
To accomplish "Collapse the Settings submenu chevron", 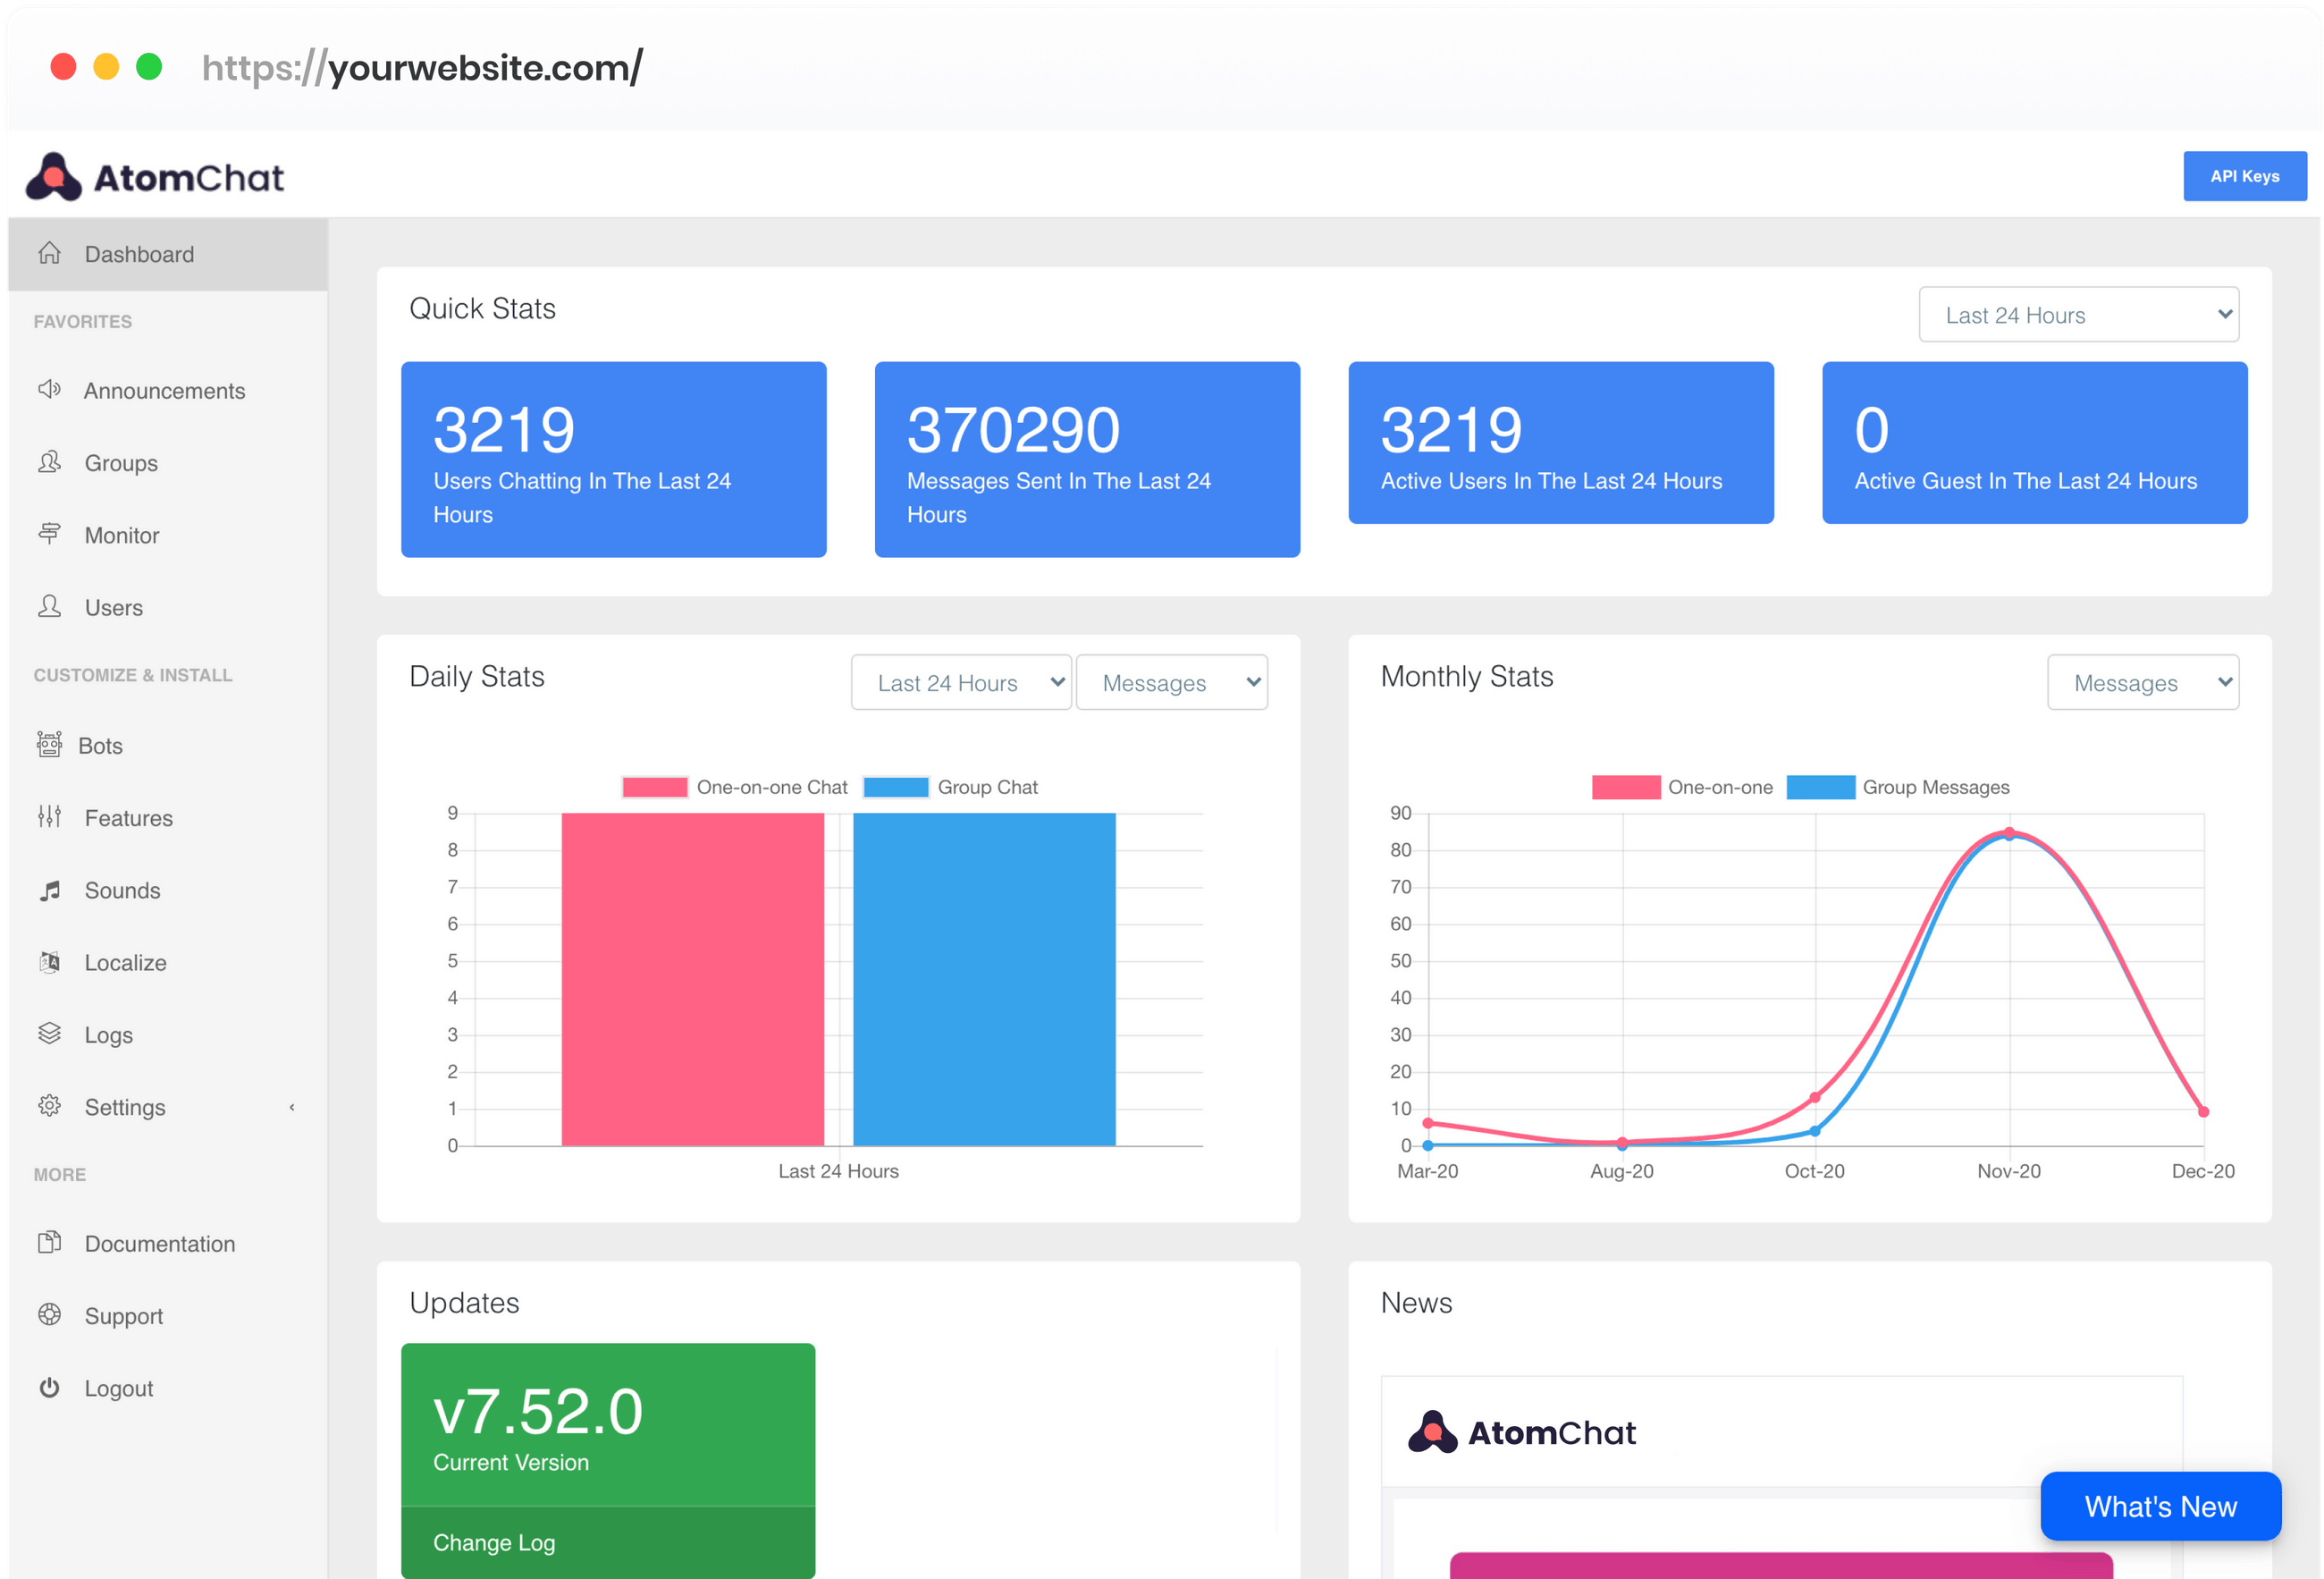I will [291, 1107].
